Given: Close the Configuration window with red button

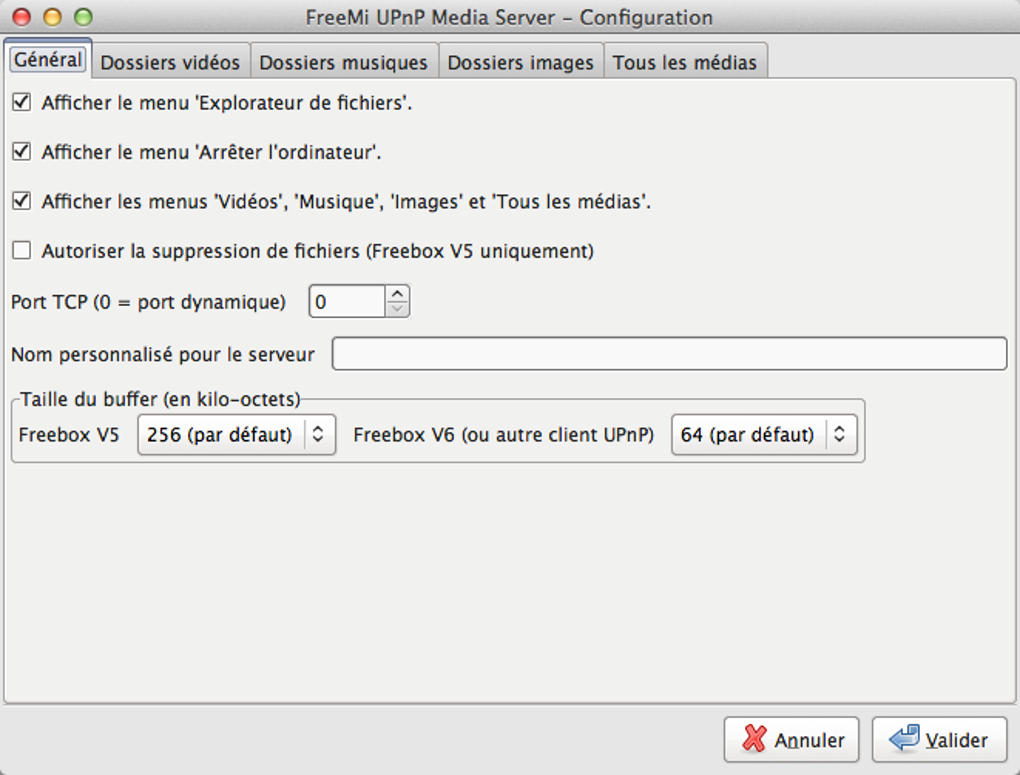Looking at the screenshot, I should (21, 17).
